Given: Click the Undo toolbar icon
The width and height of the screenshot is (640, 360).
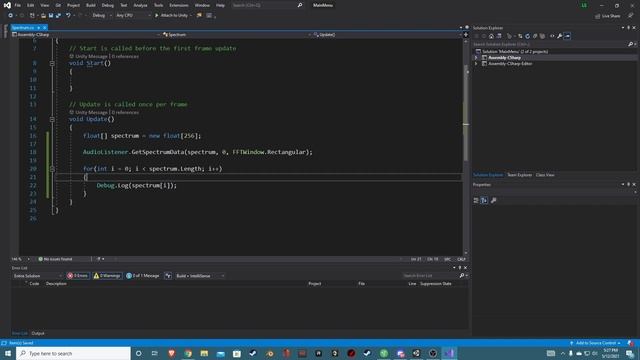Looking at the screenshot, I should coord(68,16).
